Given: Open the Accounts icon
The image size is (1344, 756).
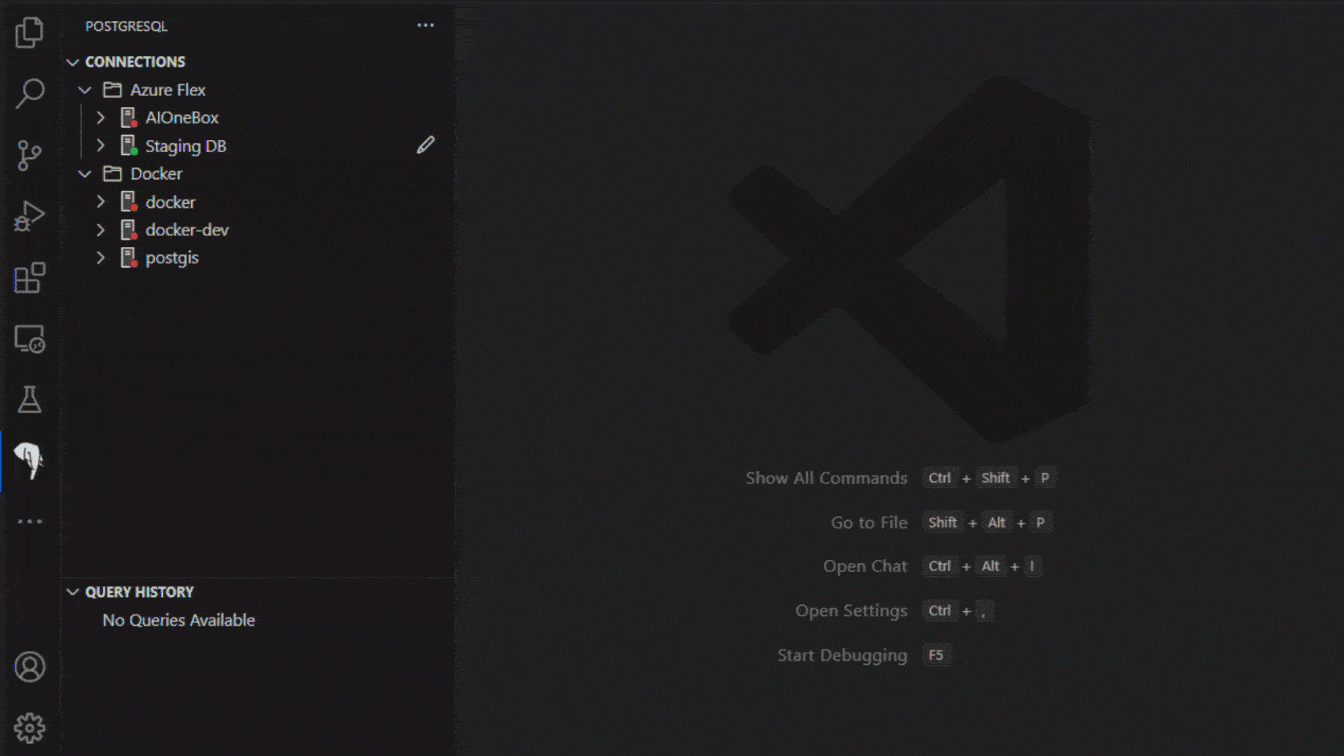Looking at the screenshot, I should coord(29,667).
